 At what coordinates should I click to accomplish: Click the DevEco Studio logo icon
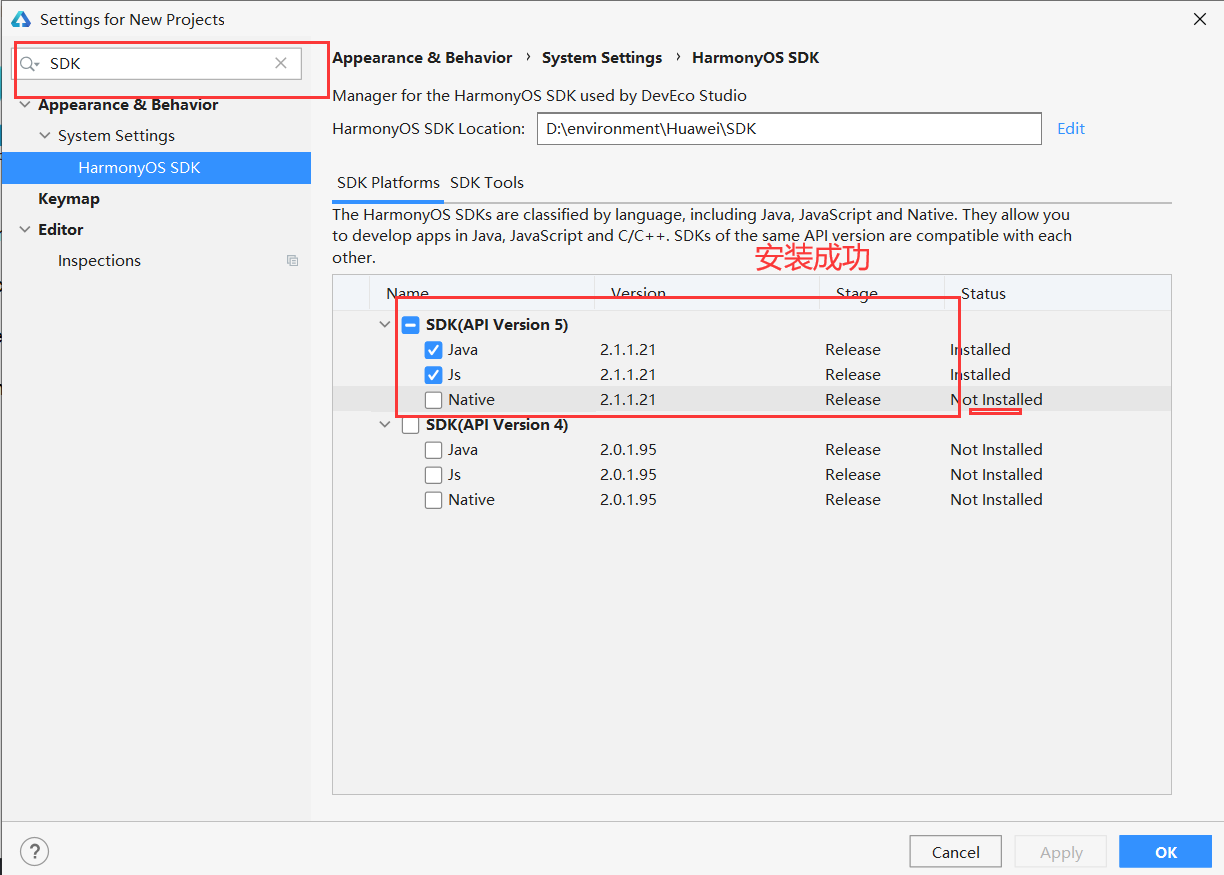20,19
